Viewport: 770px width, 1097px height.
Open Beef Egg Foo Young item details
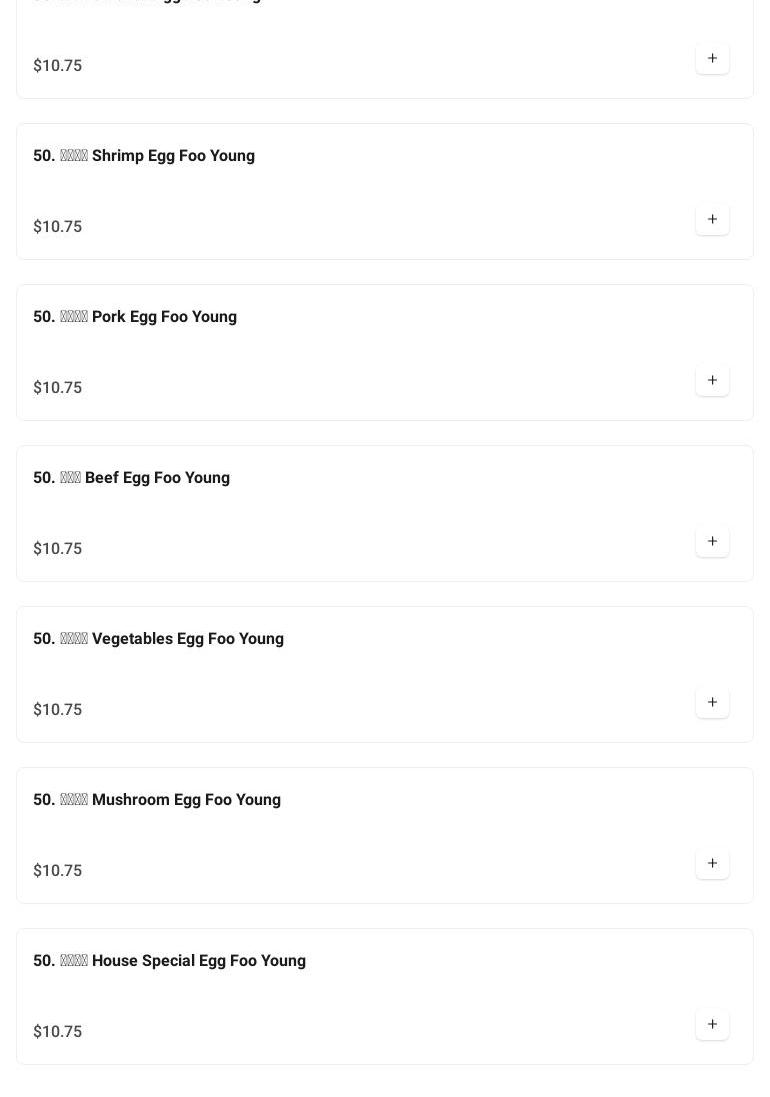[x=131, y=478]
